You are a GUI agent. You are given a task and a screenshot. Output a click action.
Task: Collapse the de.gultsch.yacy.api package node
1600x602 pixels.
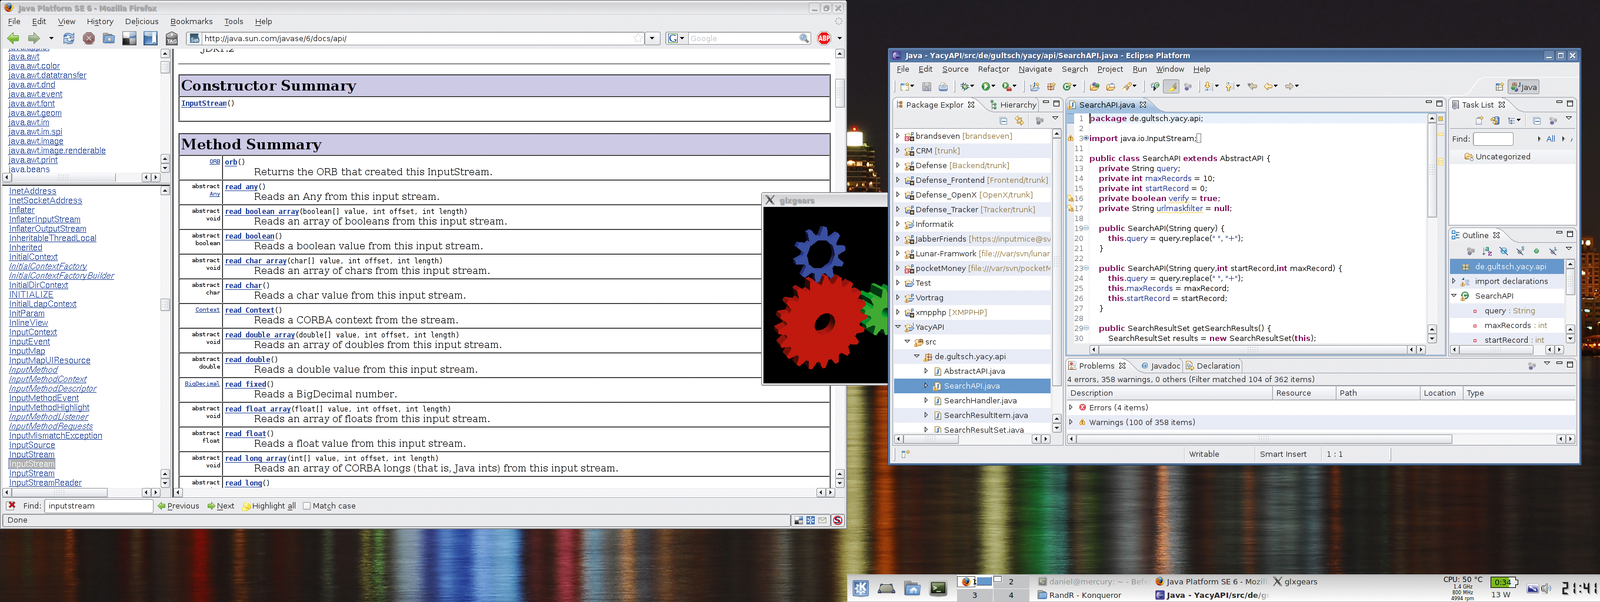(917, 356)
